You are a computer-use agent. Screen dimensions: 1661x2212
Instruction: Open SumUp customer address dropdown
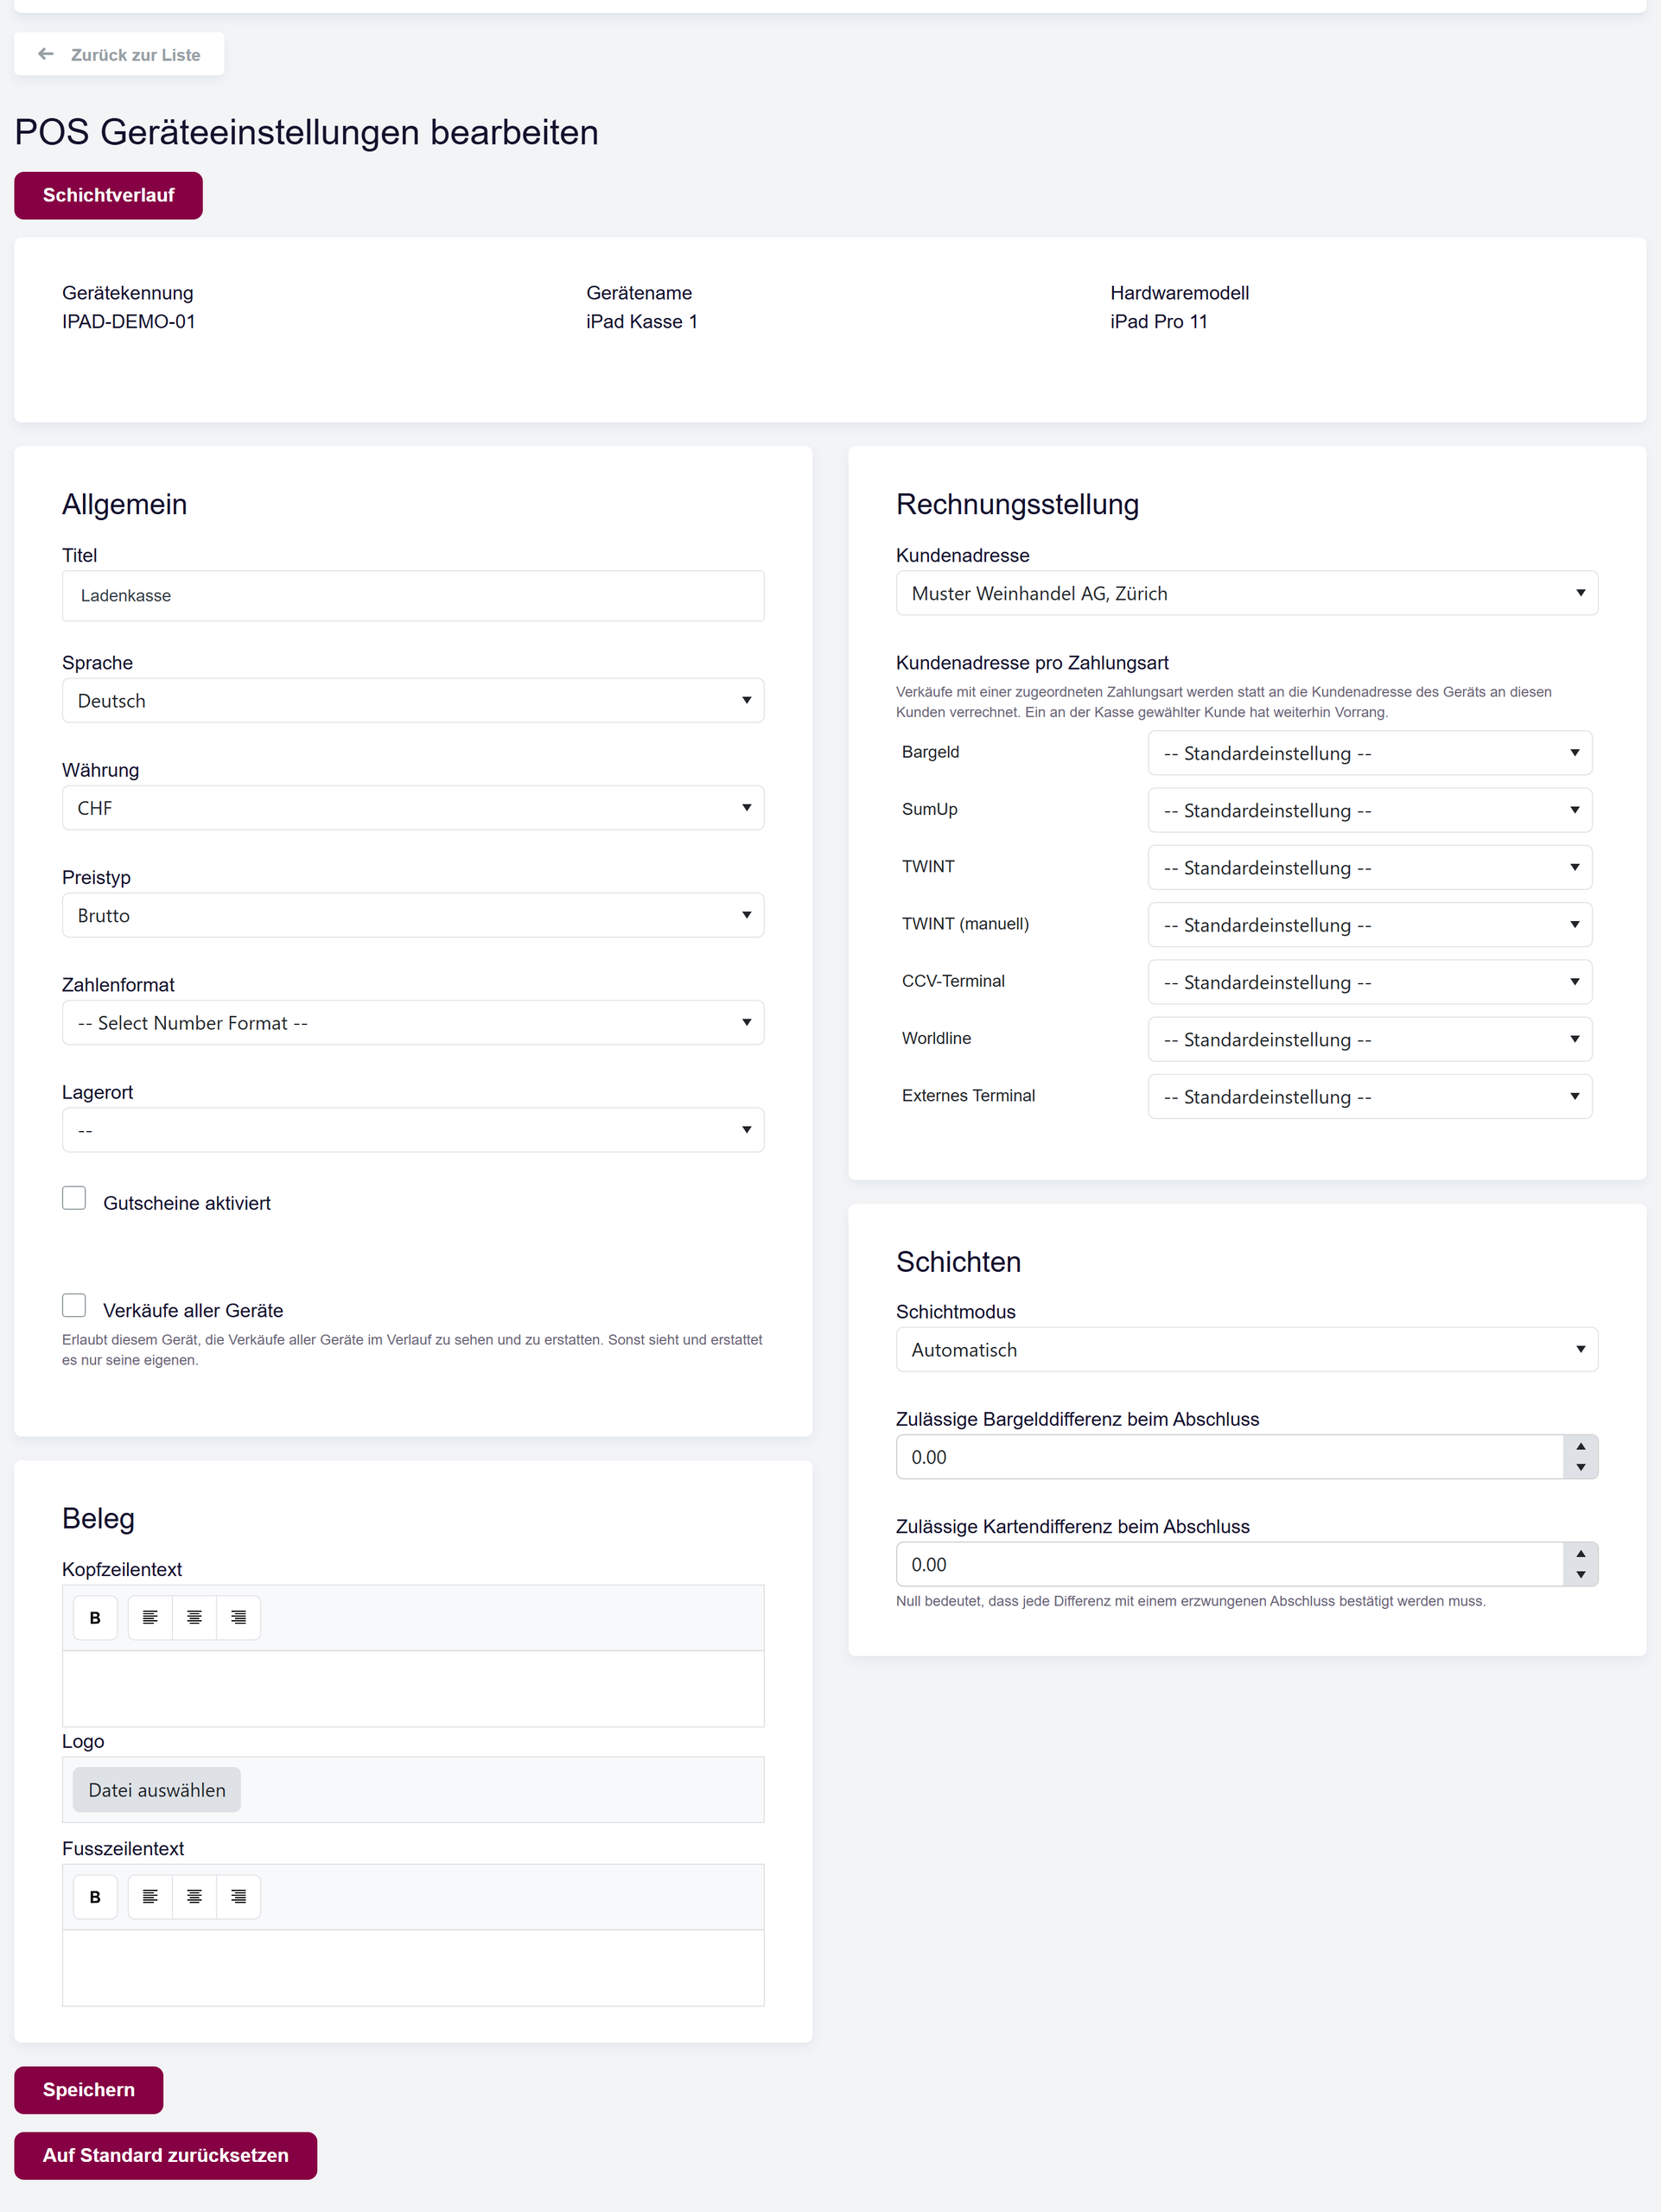(x=1370, y=810)
